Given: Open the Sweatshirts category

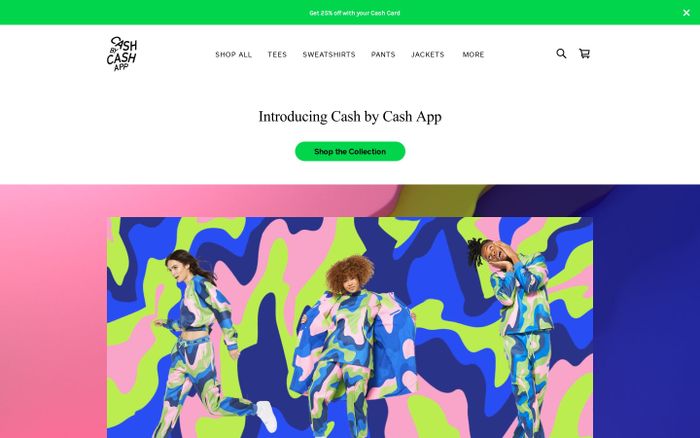Looking at the screenshot, I should pyautogui.click(x=329, y=54).
